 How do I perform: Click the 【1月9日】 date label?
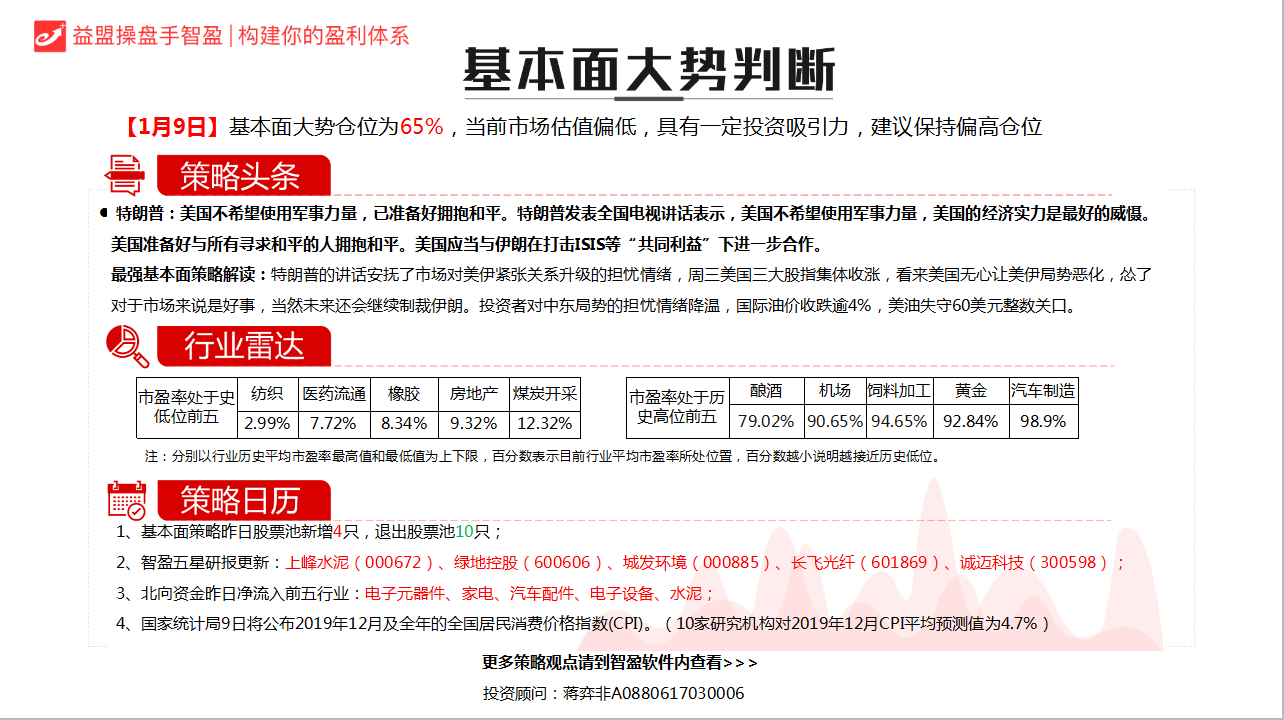click(172, 127)
